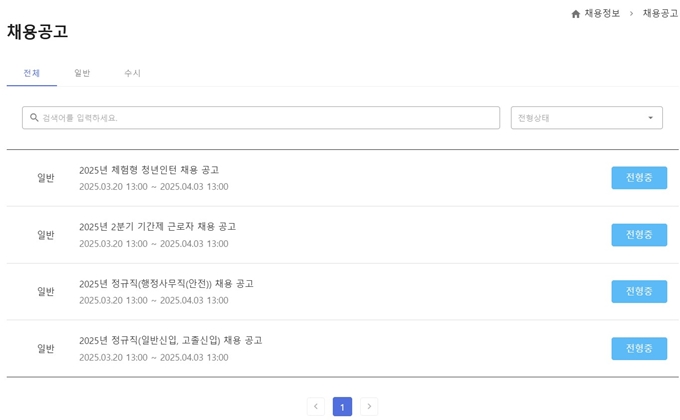Go to next page arrow
This screenshot has height=420, width=680.
click(369, 407)
